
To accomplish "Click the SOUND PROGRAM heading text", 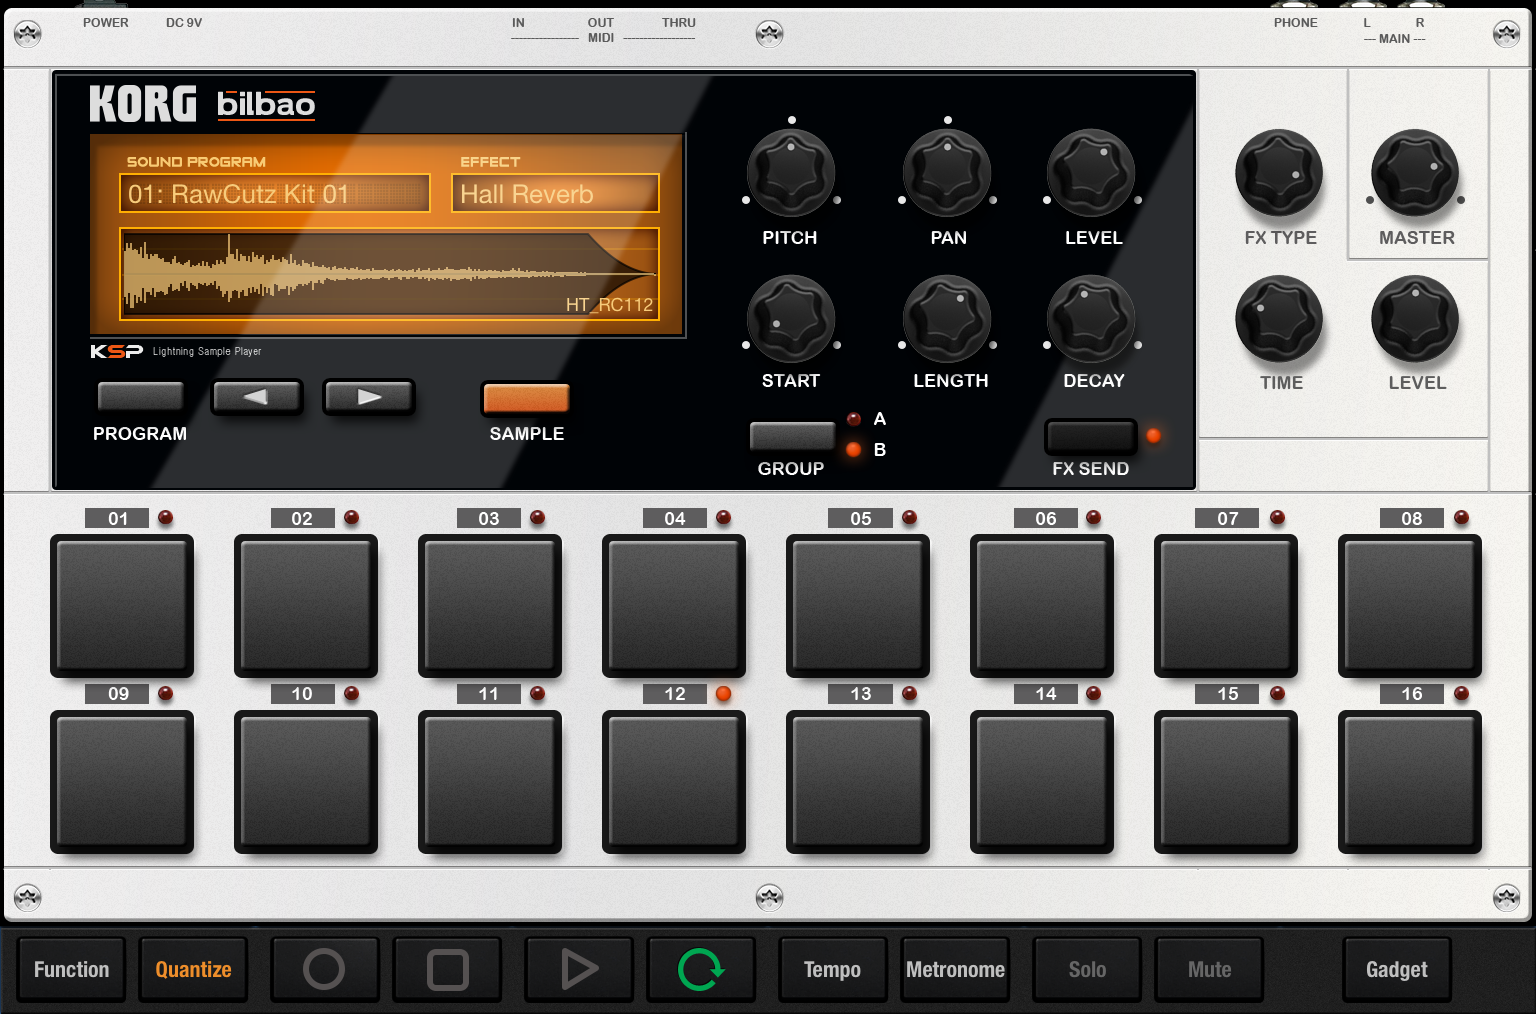I will pyautogui.click(x=196, y=161).
